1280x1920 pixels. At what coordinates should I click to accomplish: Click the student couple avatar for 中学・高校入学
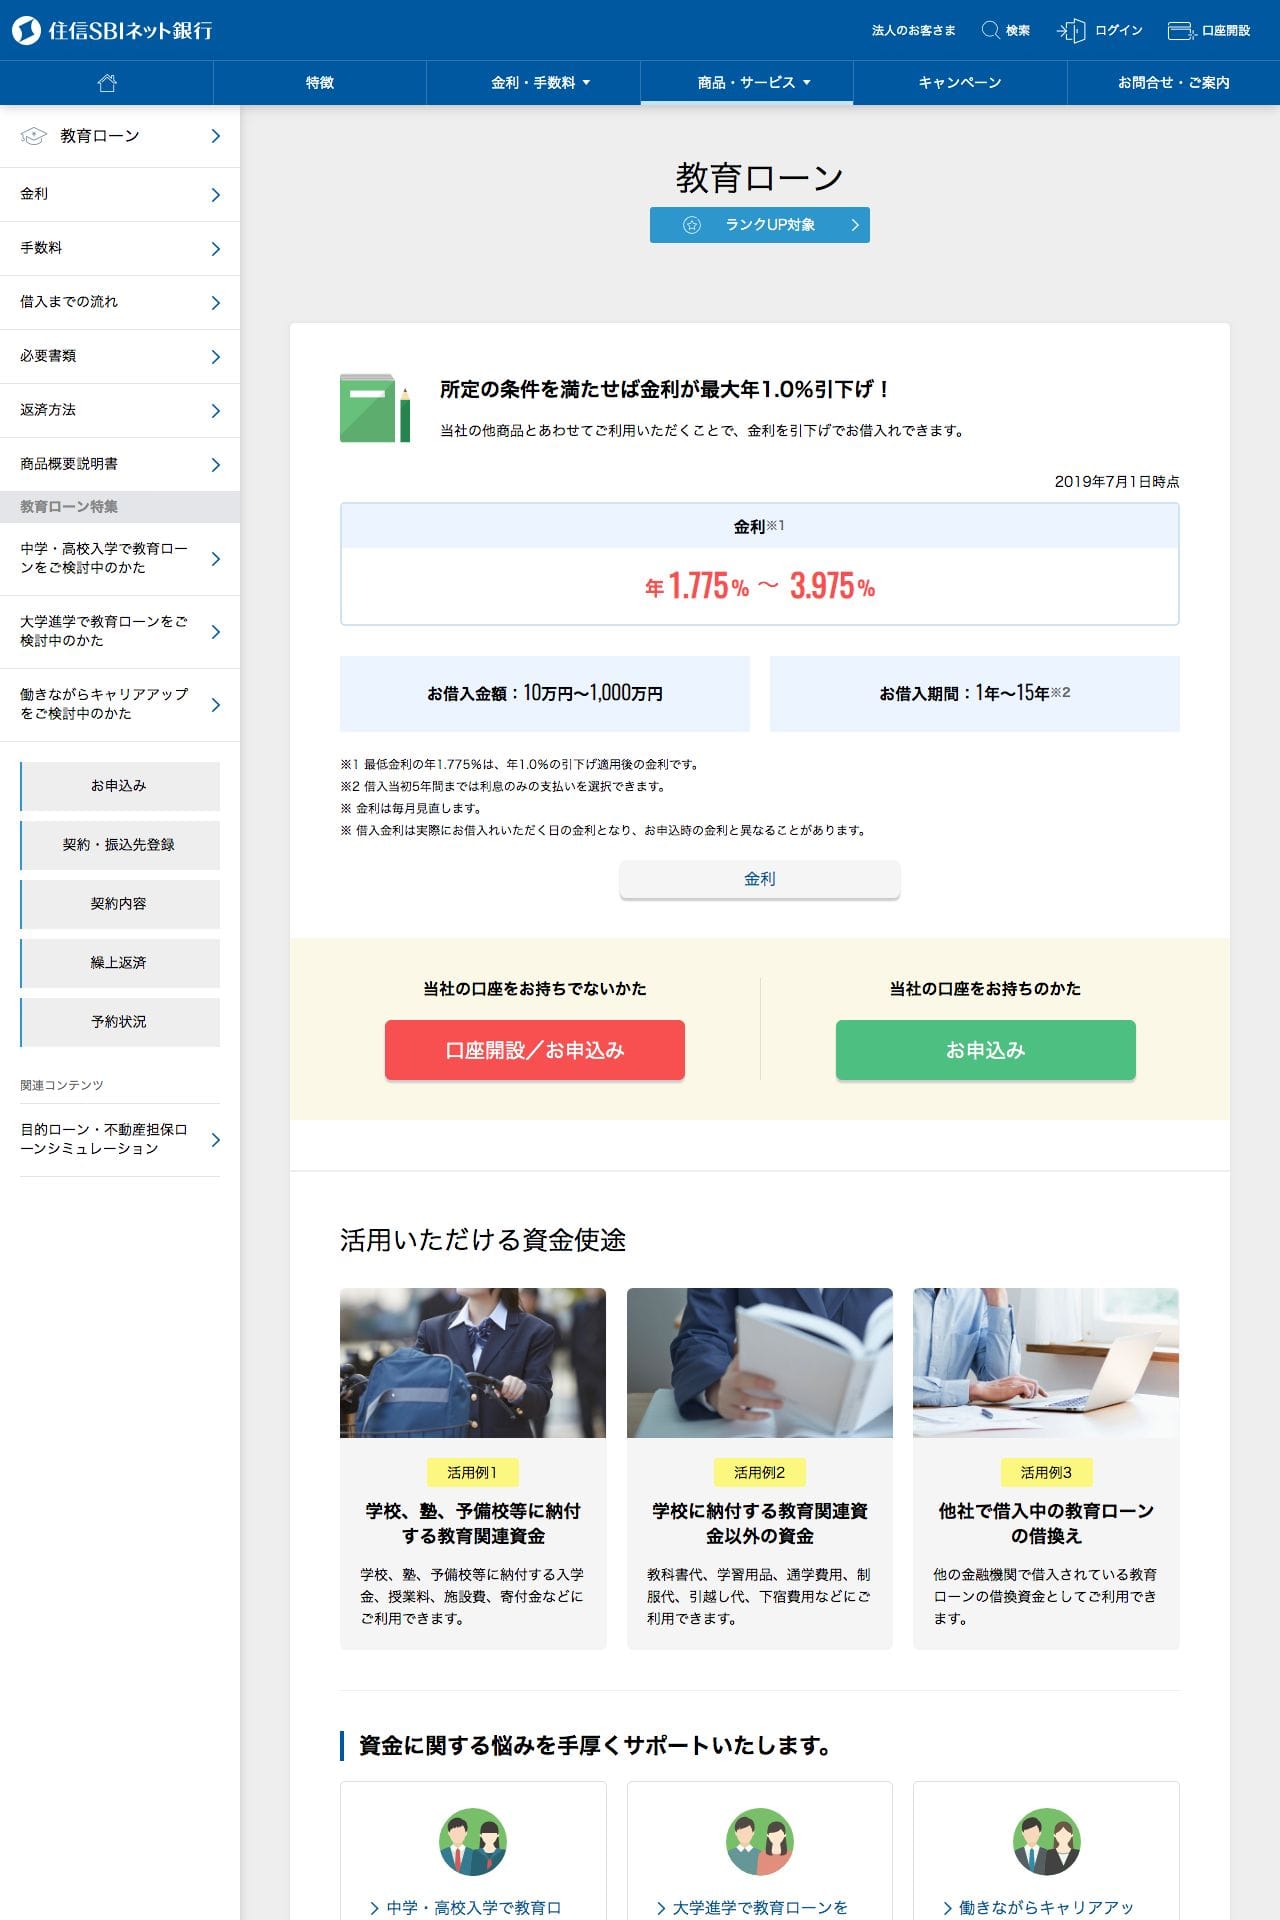coord(473,1841)
